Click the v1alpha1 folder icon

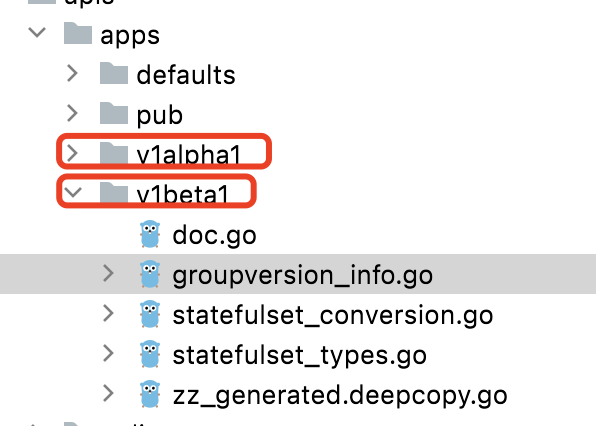coord(114,153)
